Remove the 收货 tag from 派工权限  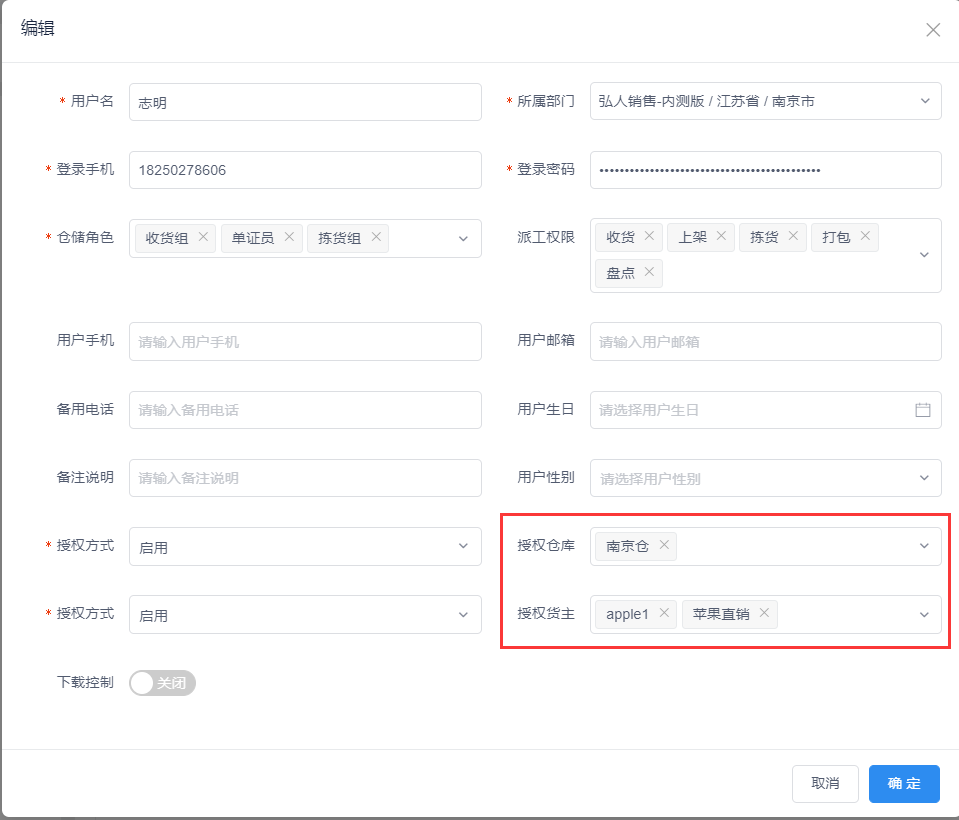pyautogui.click(x=650, y=235)
